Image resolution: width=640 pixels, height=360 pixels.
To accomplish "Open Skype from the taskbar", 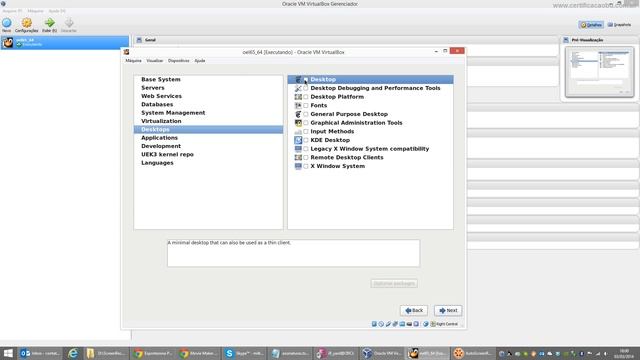I will (x=244, y=353).
